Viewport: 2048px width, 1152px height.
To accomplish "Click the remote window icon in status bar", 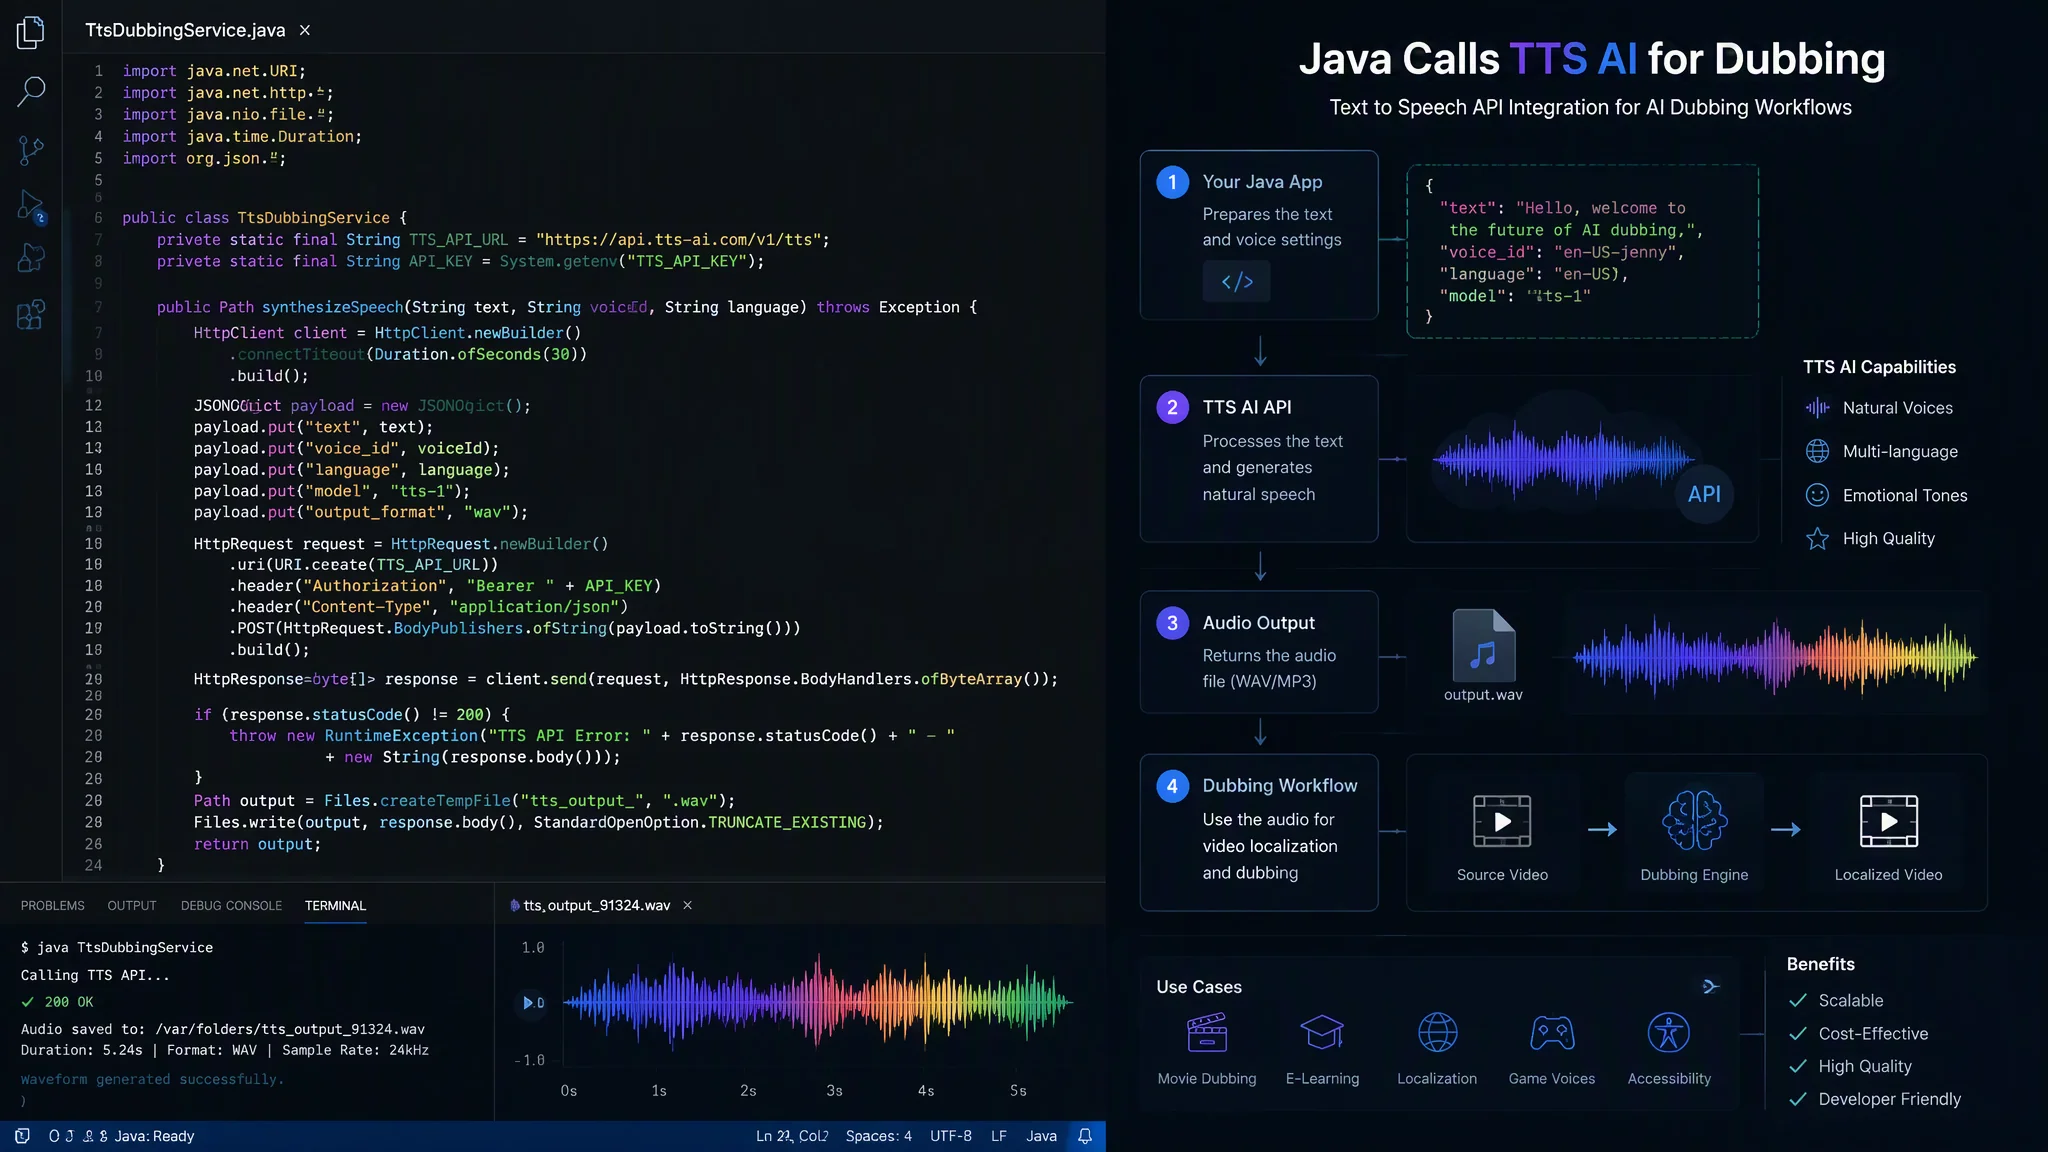I will point(23,1136).
